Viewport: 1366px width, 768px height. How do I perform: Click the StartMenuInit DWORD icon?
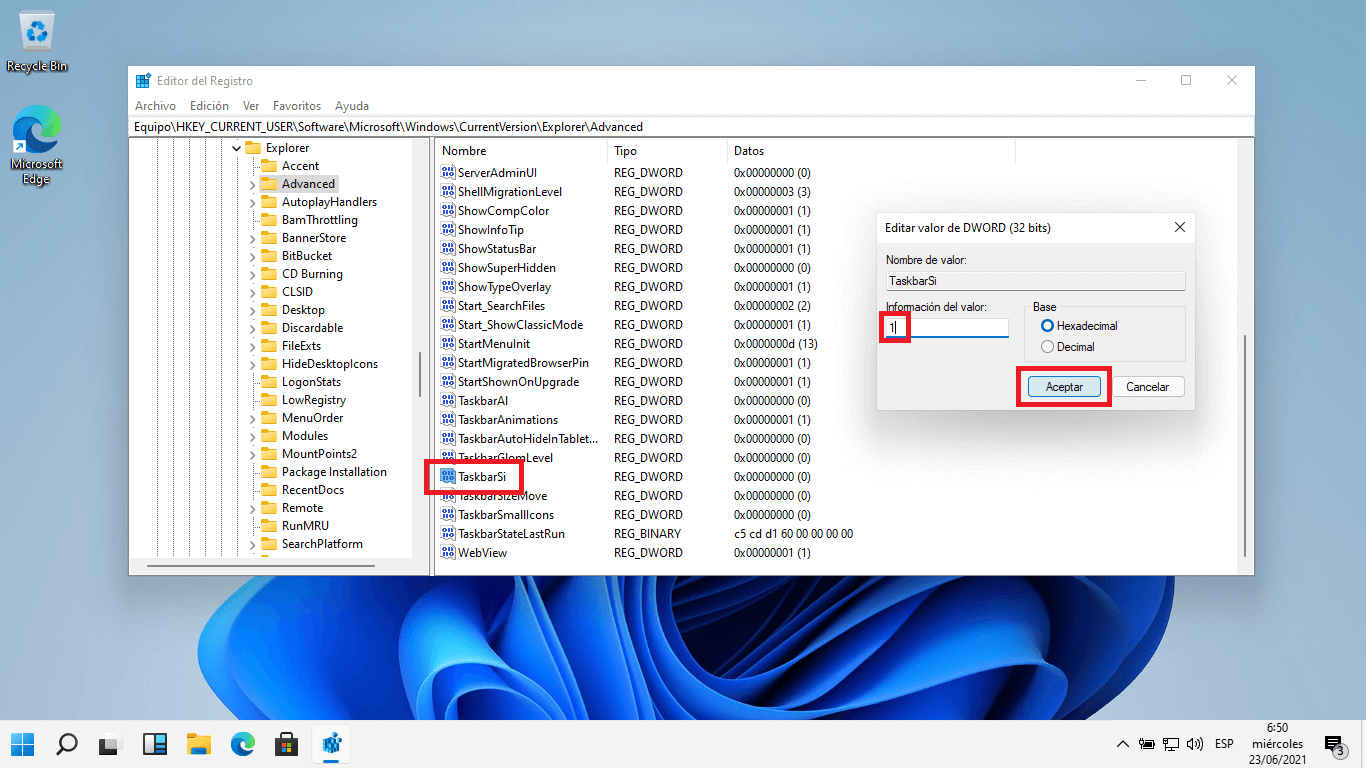pos(448,344)
